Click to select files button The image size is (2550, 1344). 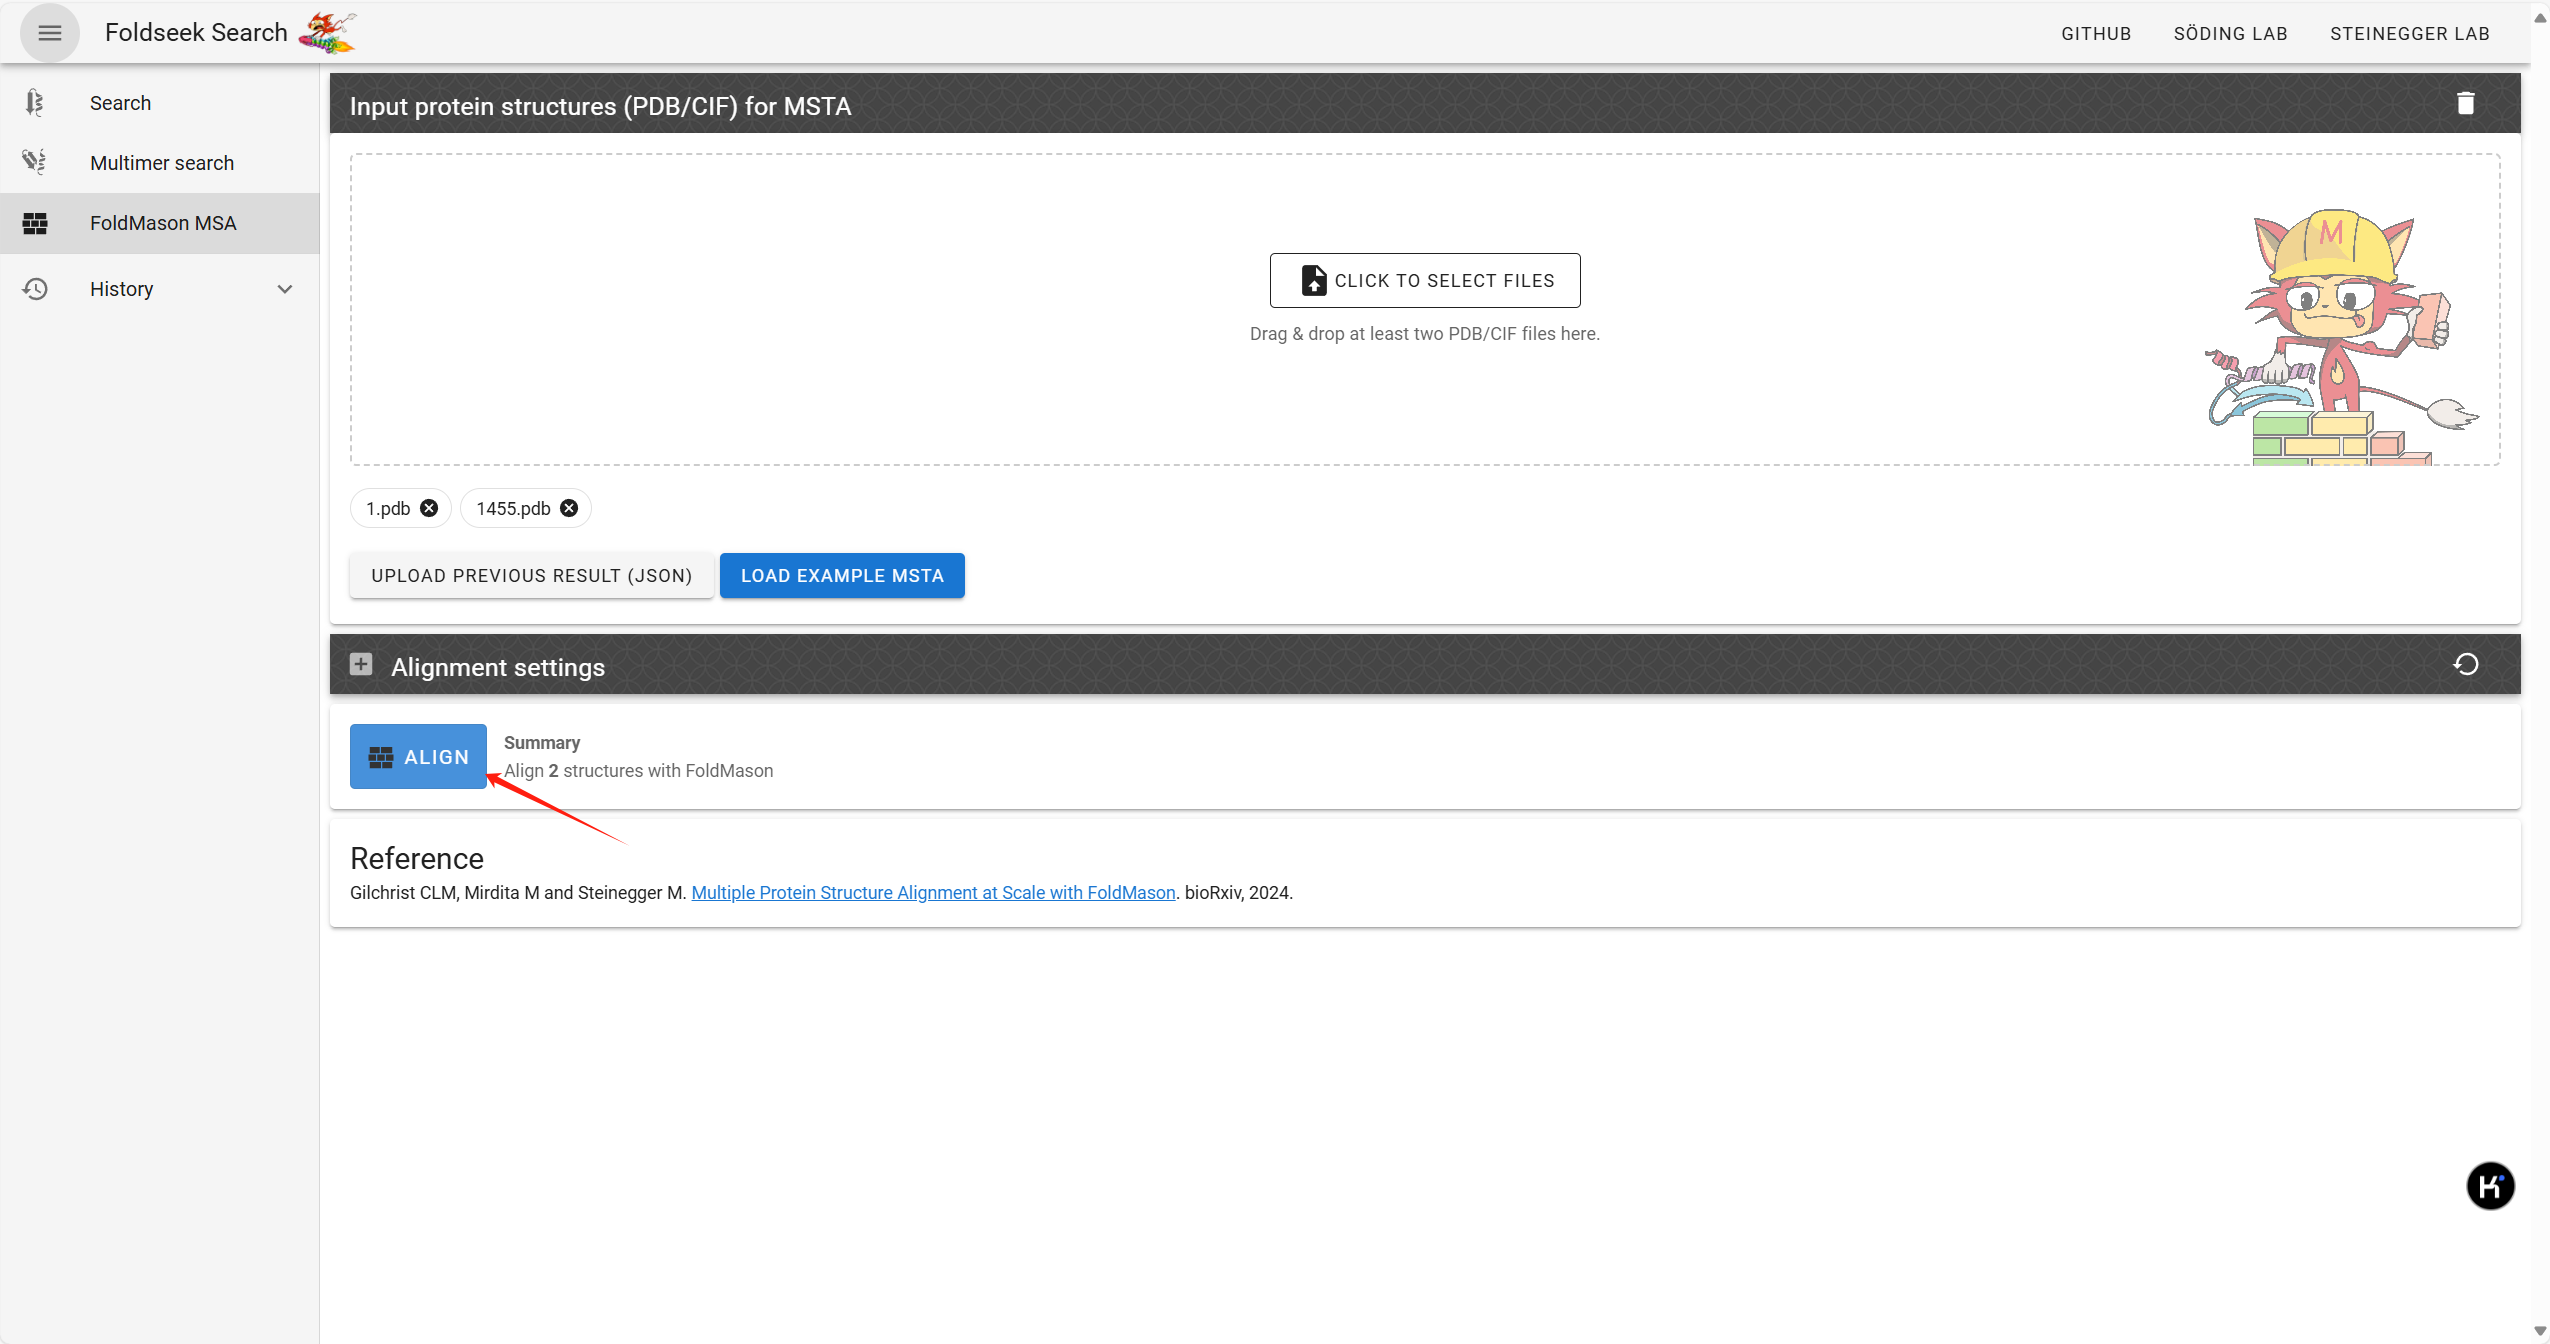1424,280
